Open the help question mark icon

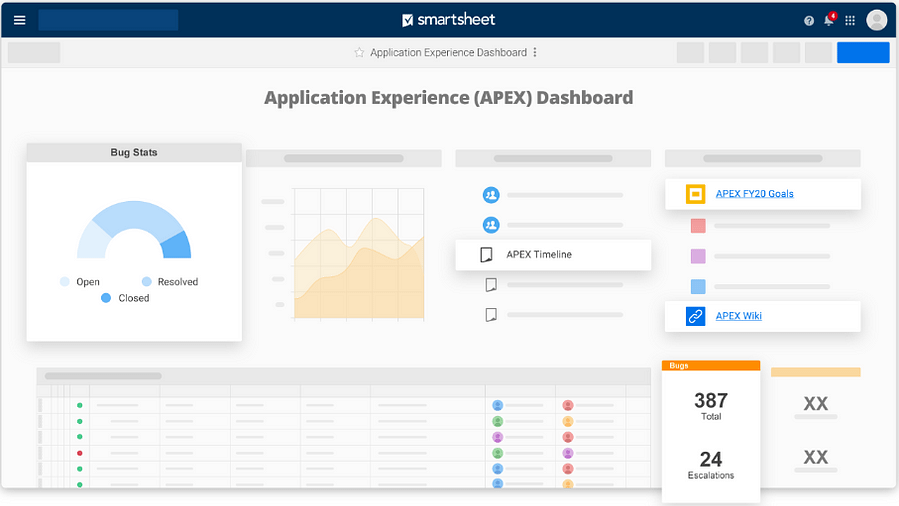click(x=809, y=21)
